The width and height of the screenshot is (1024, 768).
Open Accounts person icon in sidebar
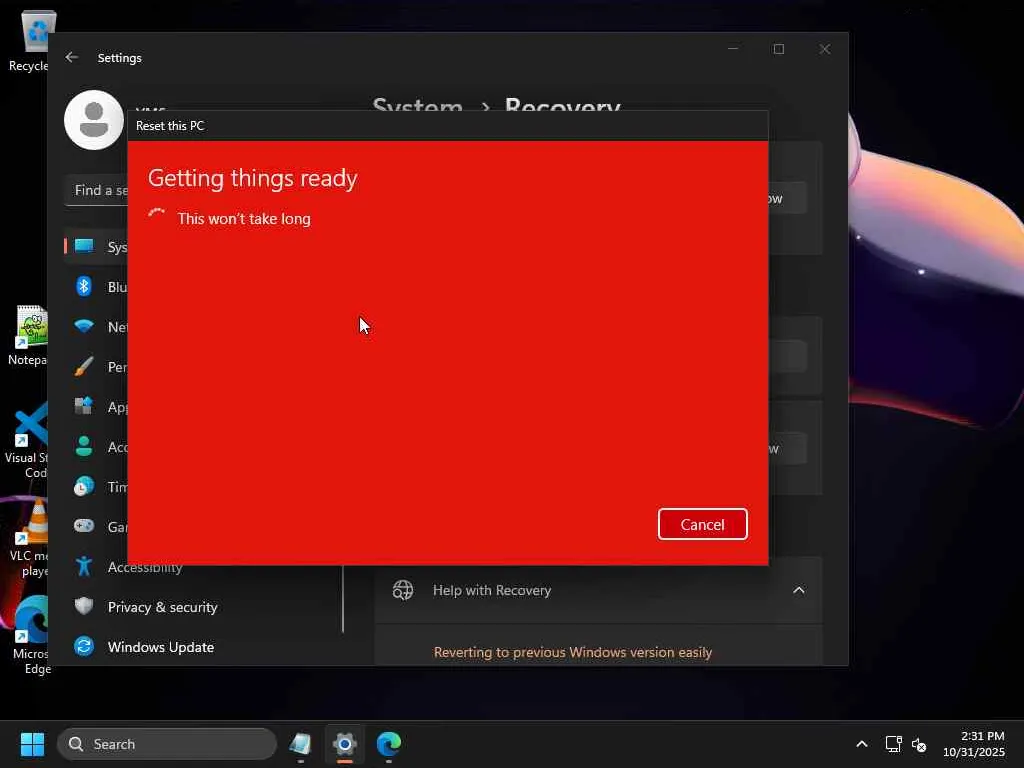[x=84, y=446]
